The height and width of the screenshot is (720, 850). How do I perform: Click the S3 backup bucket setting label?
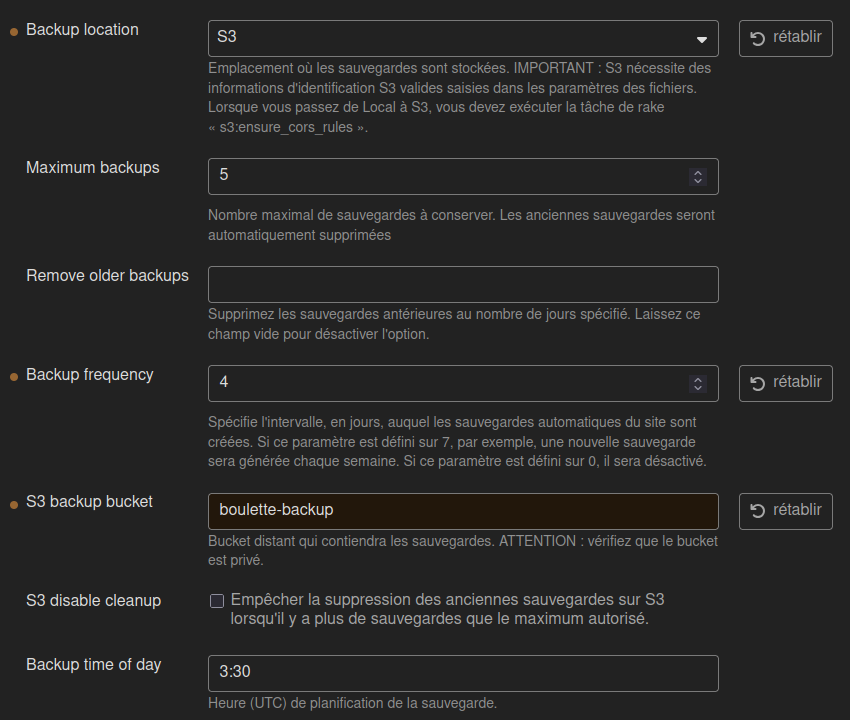coord(89,502)
